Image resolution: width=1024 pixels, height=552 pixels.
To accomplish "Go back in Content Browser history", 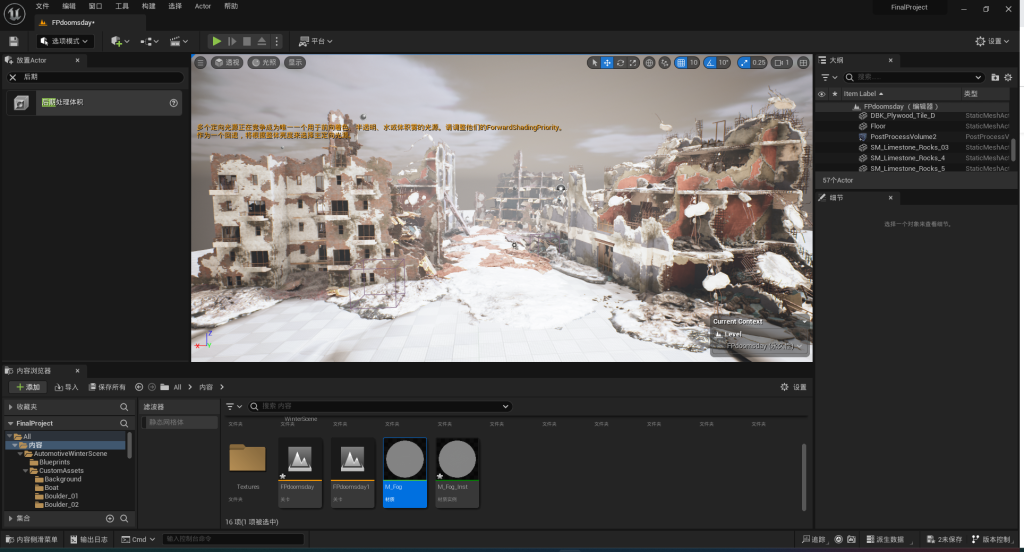I will point(139,387).
